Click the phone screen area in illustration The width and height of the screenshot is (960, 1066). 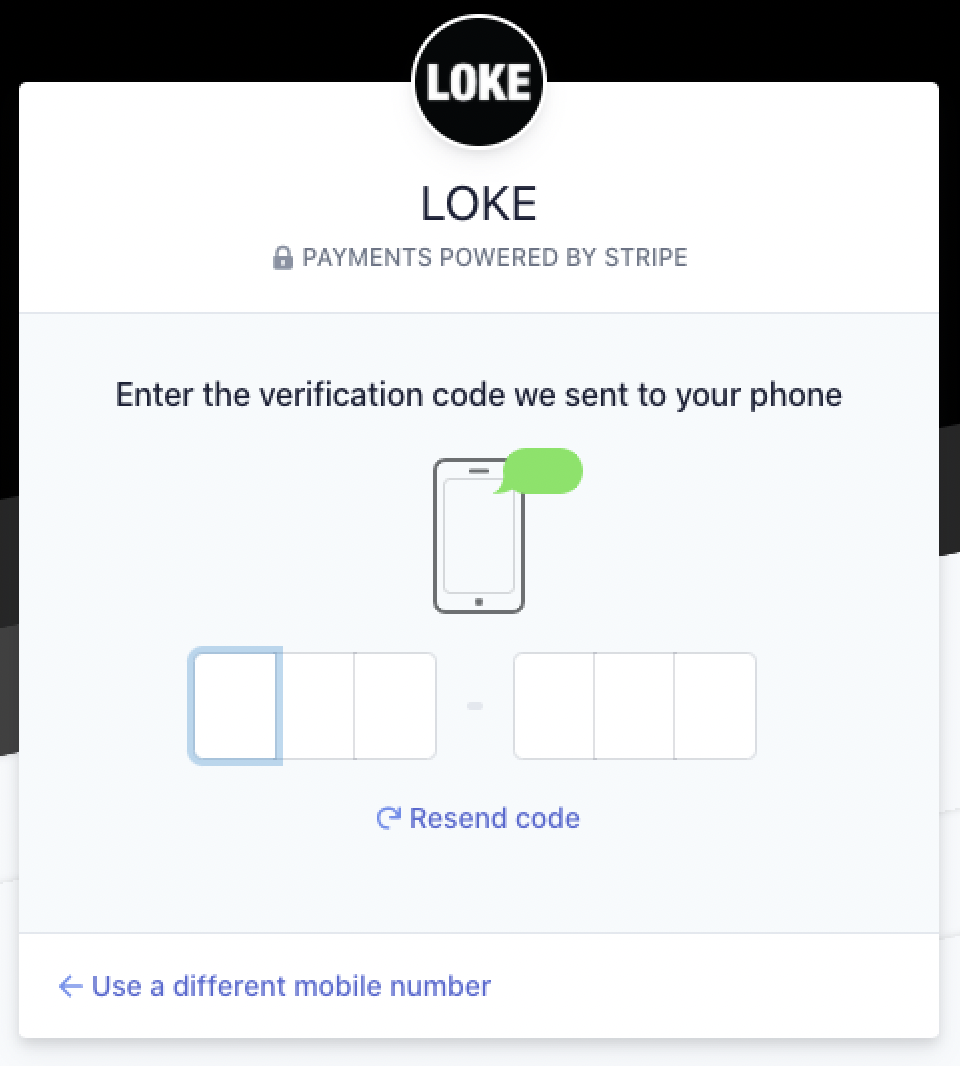(x=479, y=536)
